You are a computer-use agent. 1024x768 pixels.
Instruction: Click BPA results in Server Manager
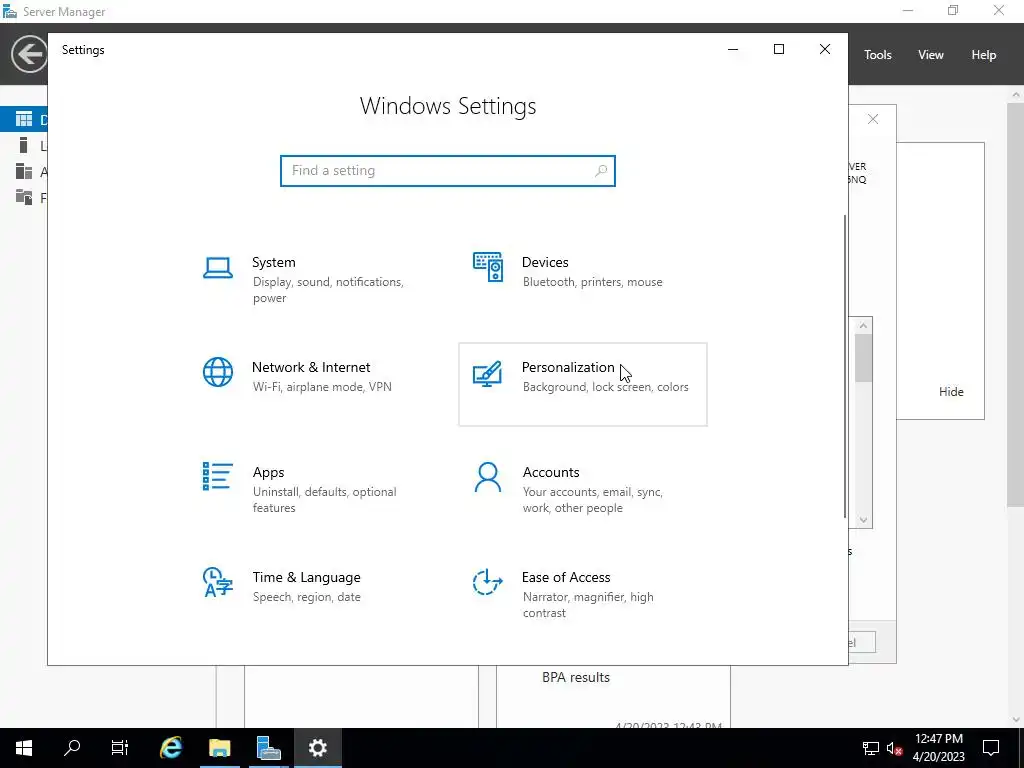(x=575, y=677)
